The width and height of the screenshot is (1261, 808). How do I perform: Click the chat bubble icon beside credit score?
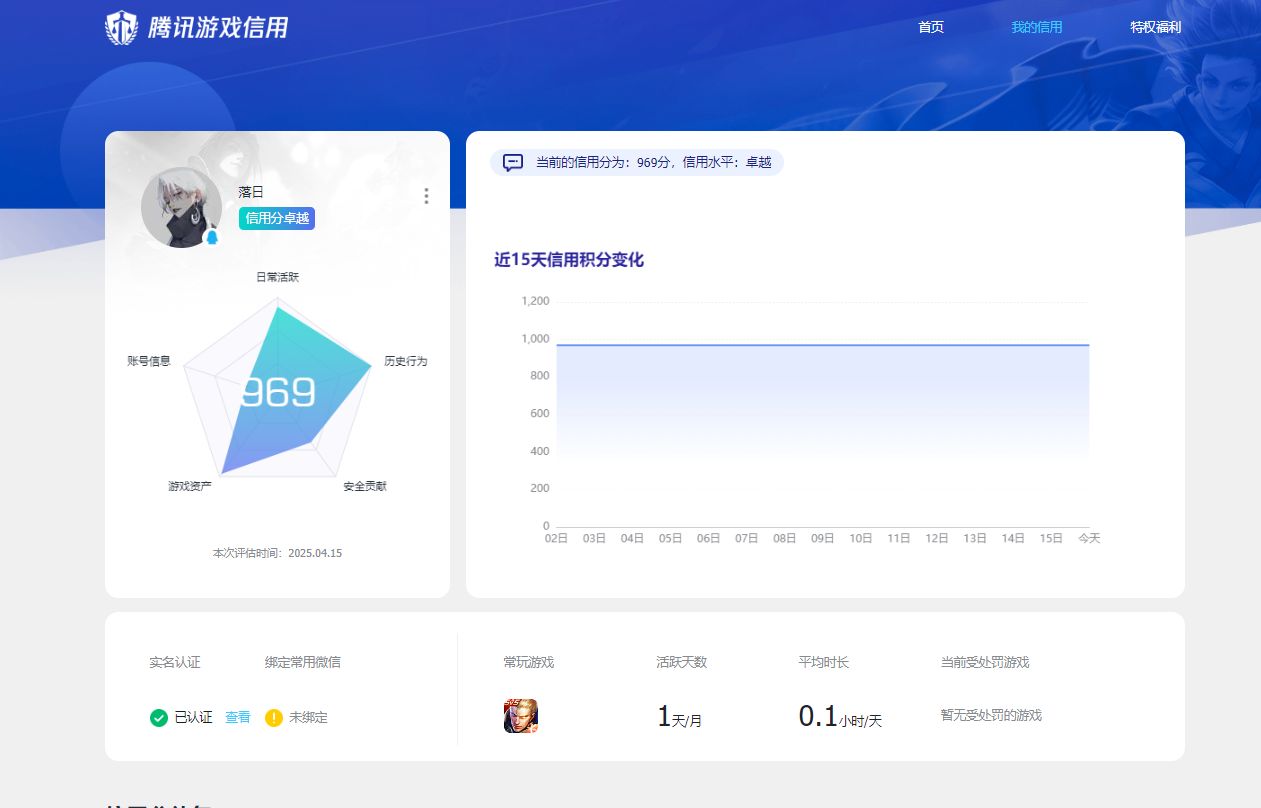513,162
